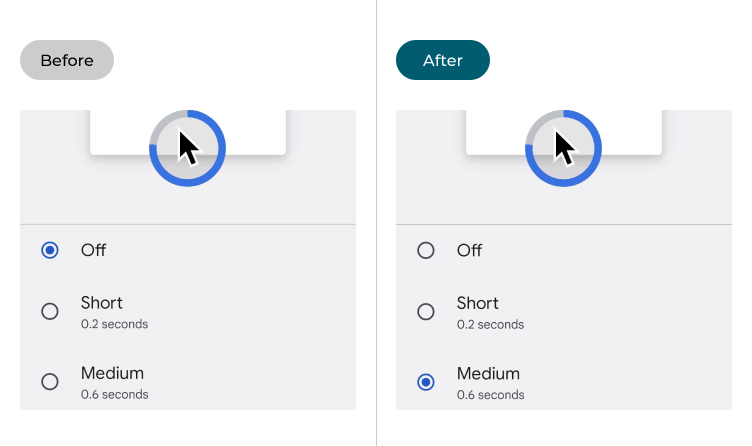Click the teal After label pill

[x=443, y=60]
